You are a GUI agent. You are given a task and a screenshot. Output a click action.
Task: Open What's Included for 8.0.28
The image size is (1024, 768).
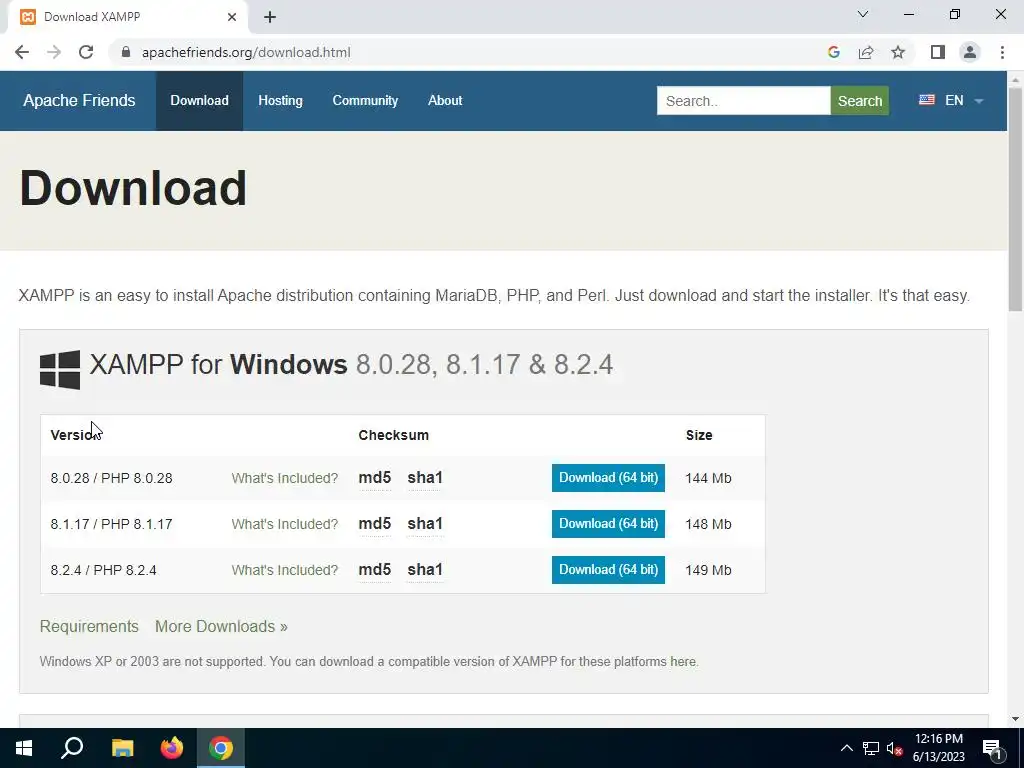pyautogui.click(x=285, y=478)
